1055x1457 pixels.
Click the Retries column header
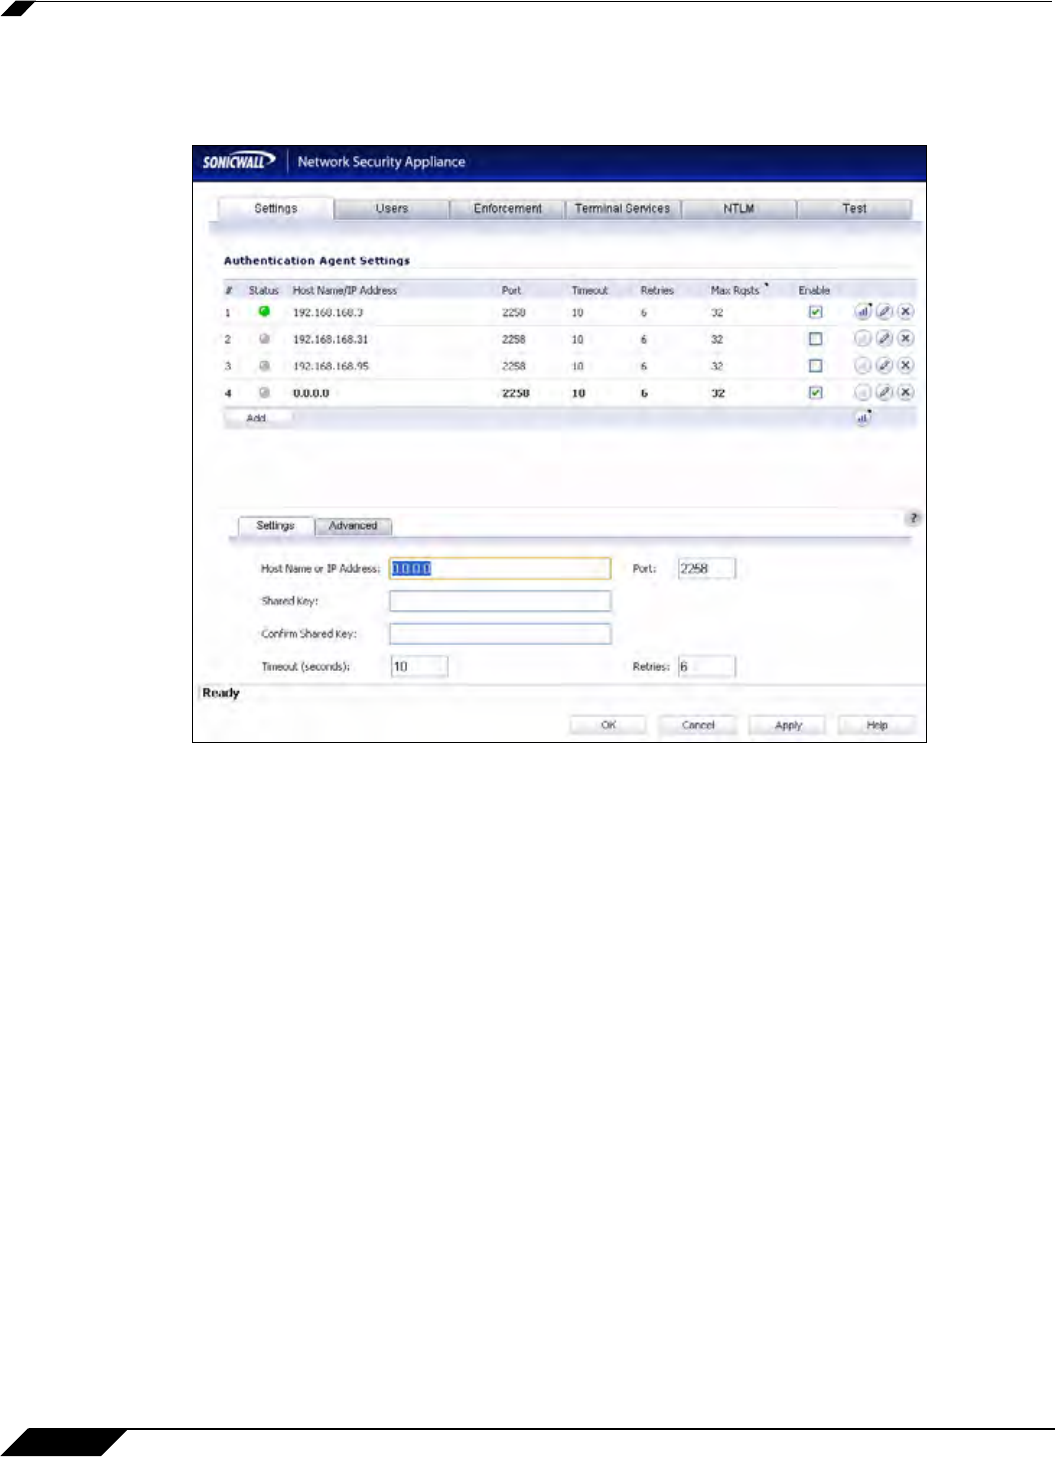pos(657,290)
